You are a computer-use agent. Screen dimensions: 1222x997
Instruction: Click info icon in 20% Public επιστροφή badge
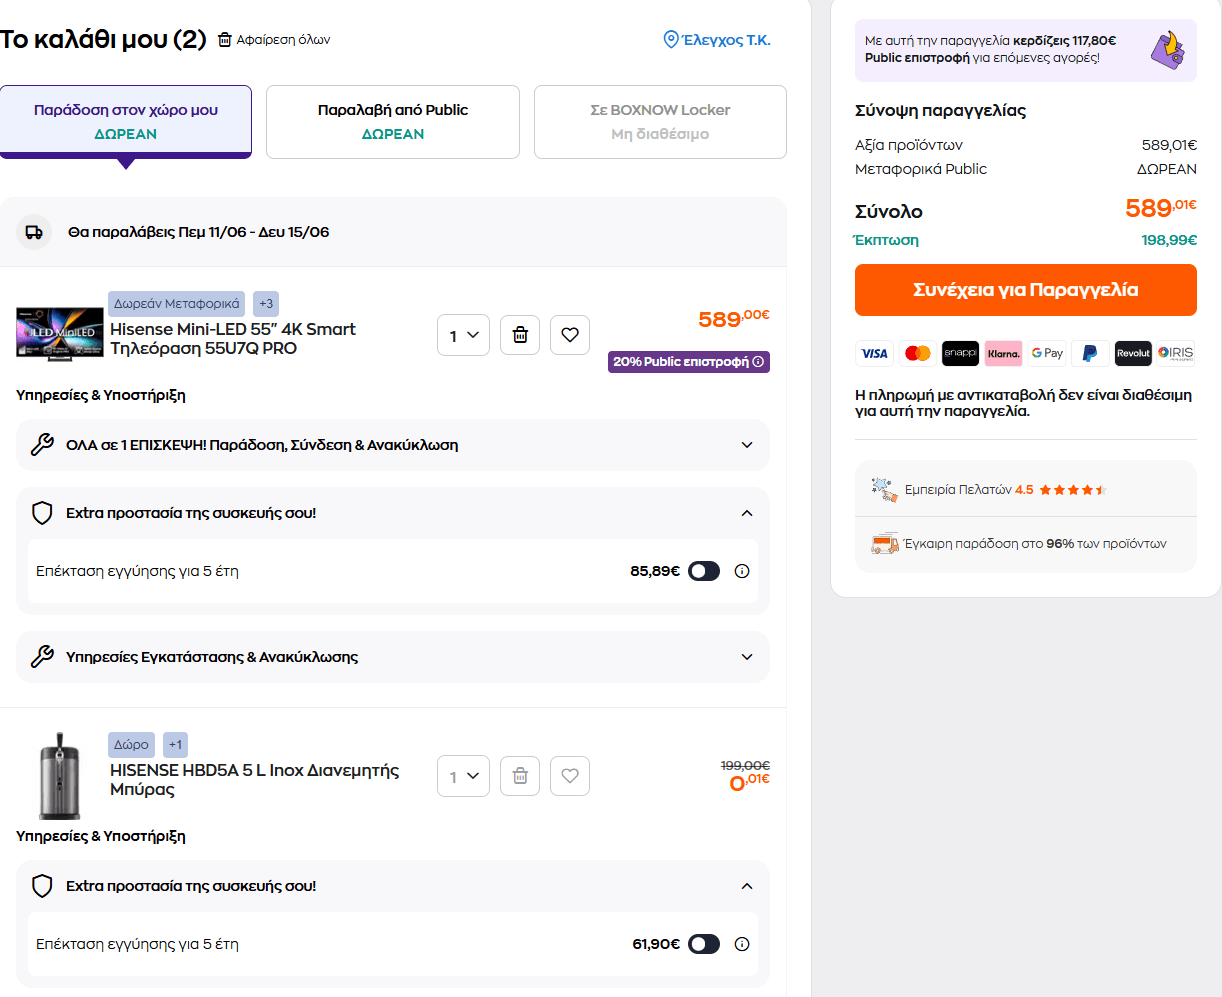[x=758, y=362]
